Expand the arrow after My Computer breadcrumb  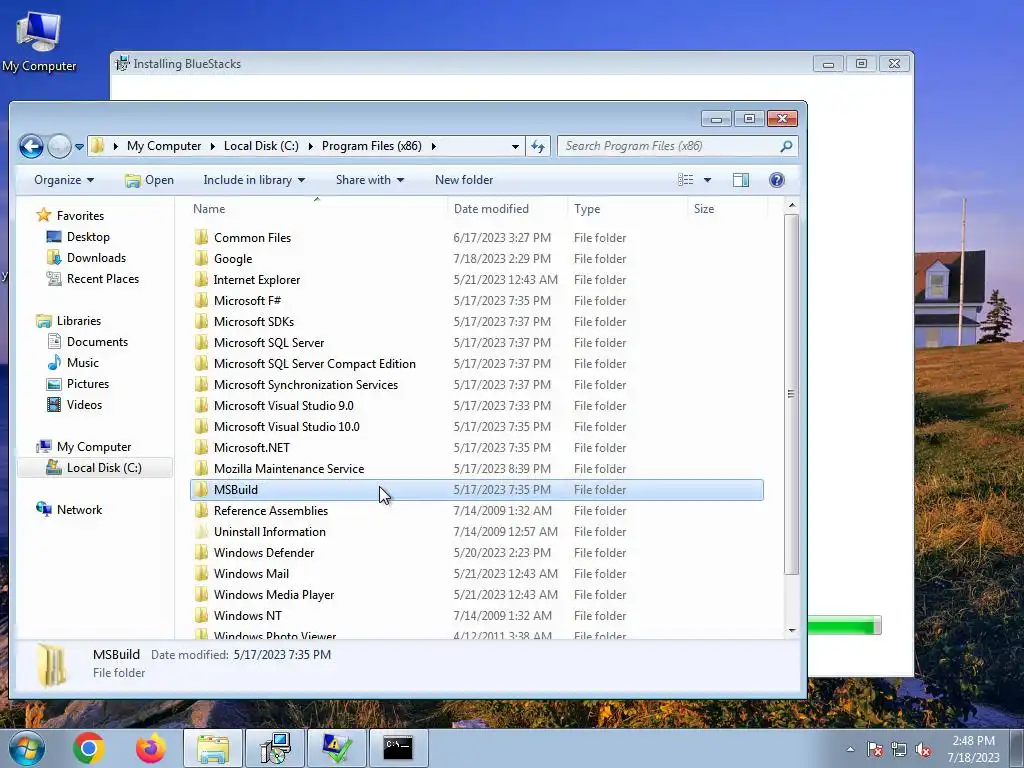212,146
